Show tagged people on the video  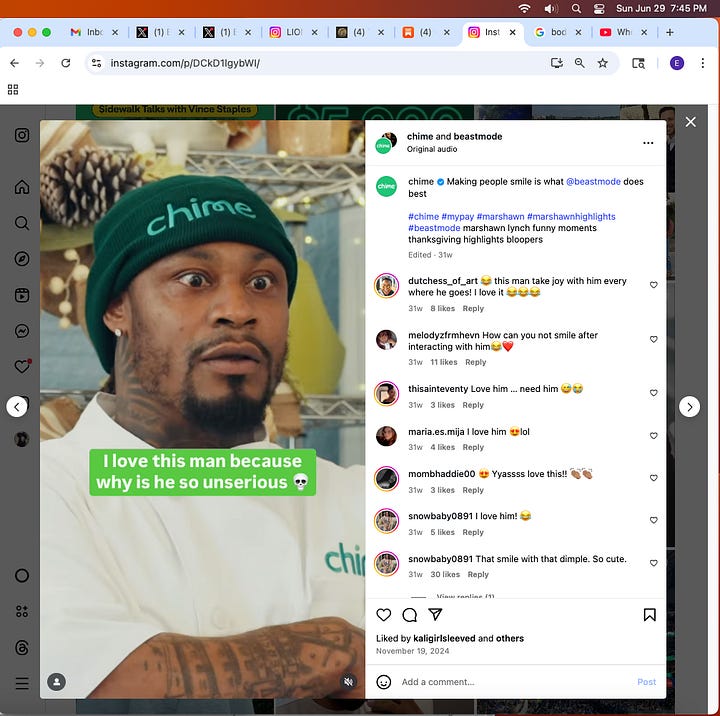[56, 682]
